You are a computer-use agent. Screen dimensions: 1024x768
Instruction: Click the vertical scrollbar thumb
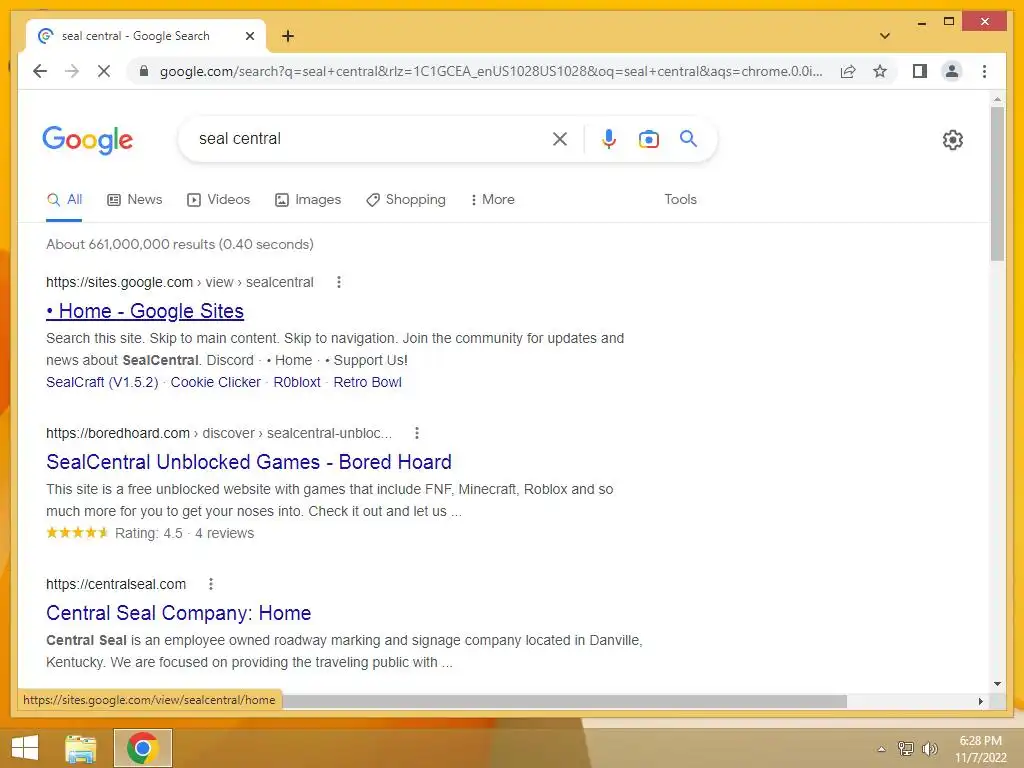click(x=997, y=184)
